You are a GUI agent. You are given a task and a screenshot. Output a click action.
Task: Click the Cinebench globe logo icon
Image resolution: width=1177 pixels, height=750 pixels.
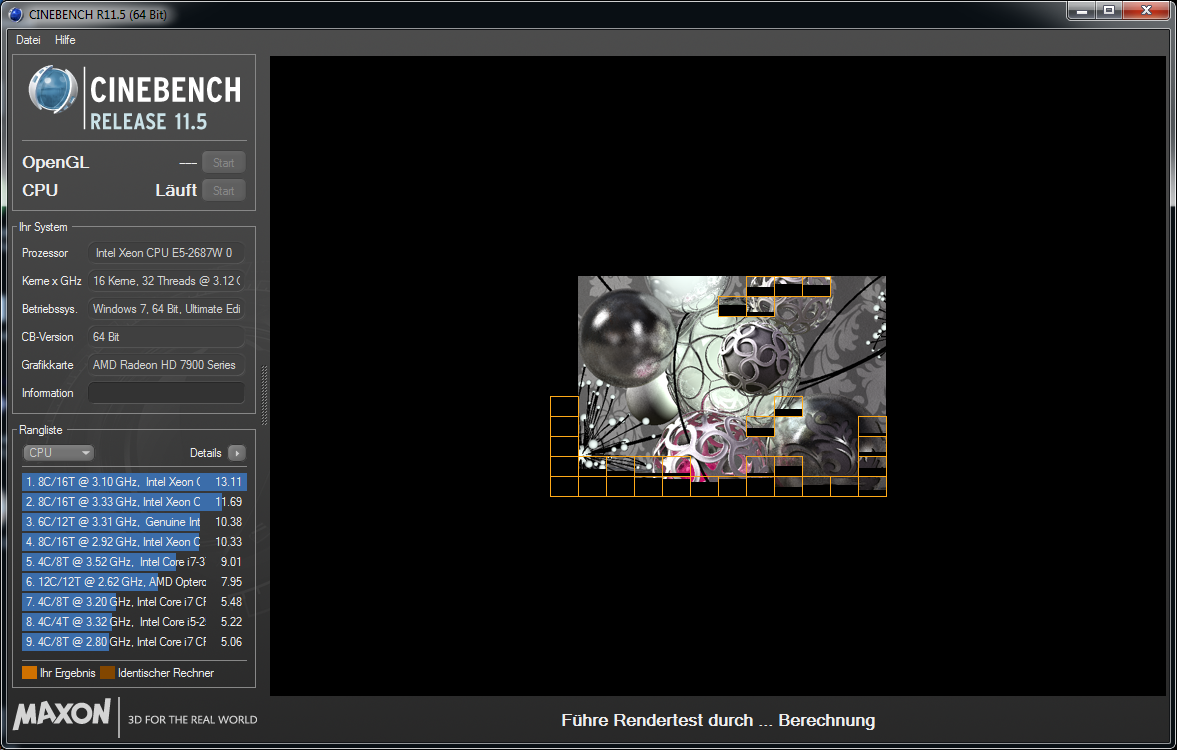pos(53,89)
